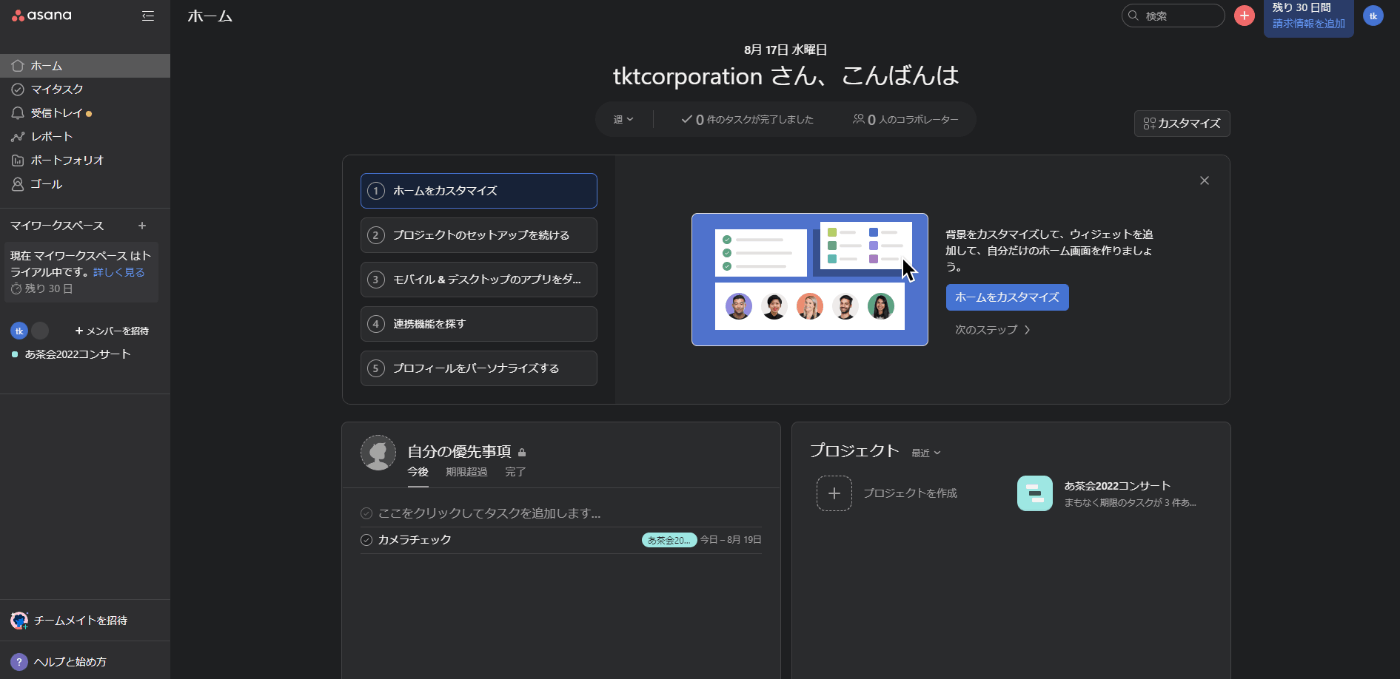The width and height of the screenshot is (1400, 679).
Task: Open 受信トレイ in the sidebar
Action: tap(85, 113)
